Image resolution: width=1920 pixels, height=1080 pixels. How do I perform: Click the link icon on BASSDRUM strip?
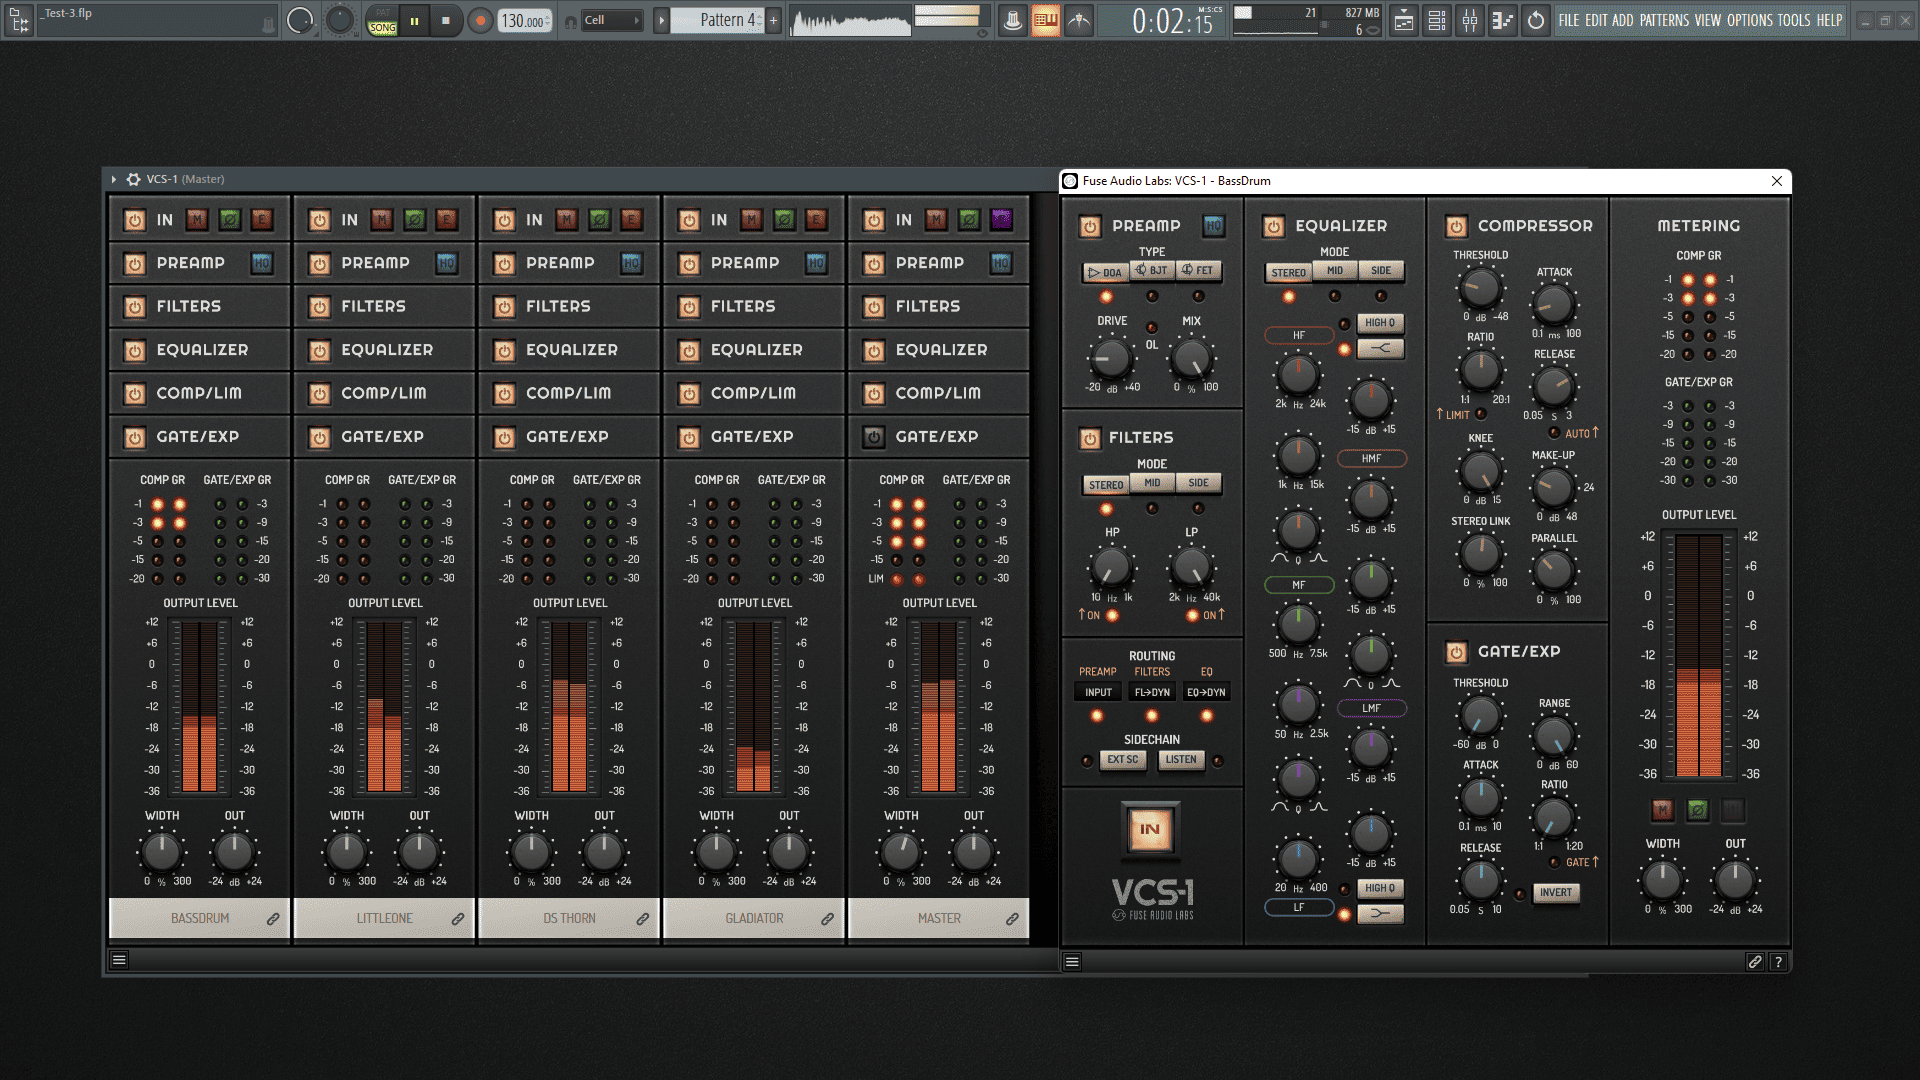point(273,918)
